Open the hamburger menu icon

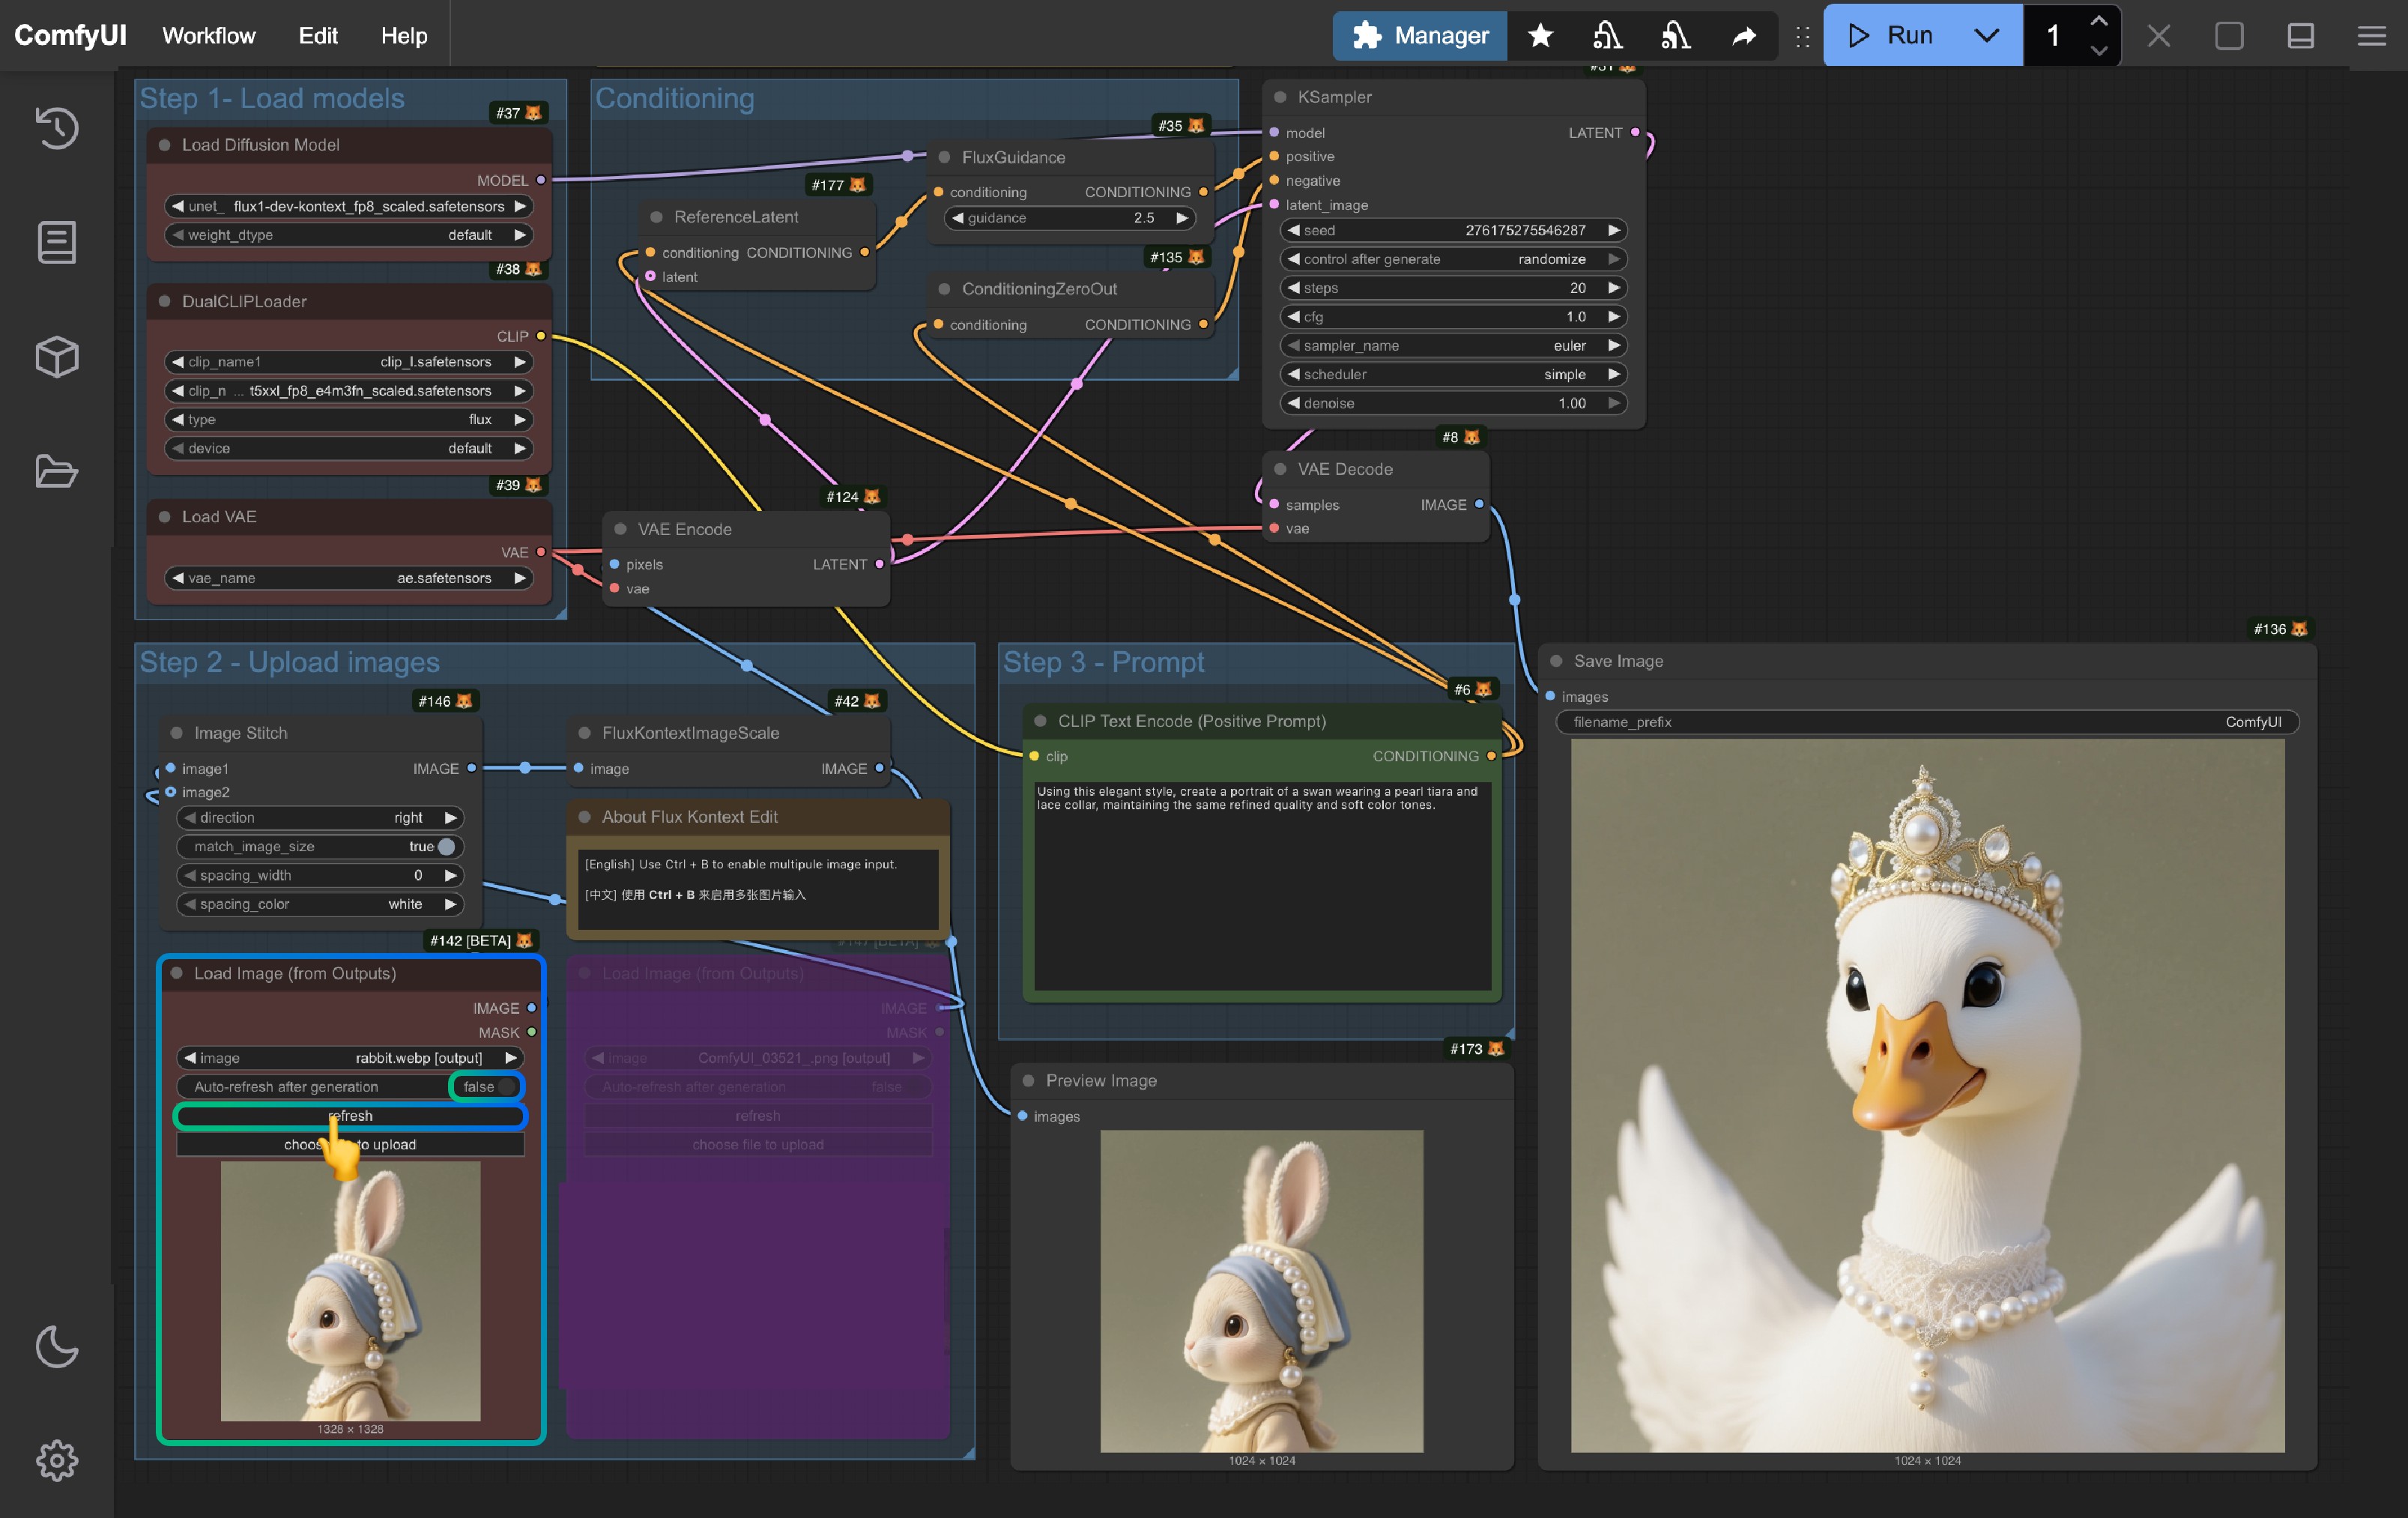click(2372, 36)
